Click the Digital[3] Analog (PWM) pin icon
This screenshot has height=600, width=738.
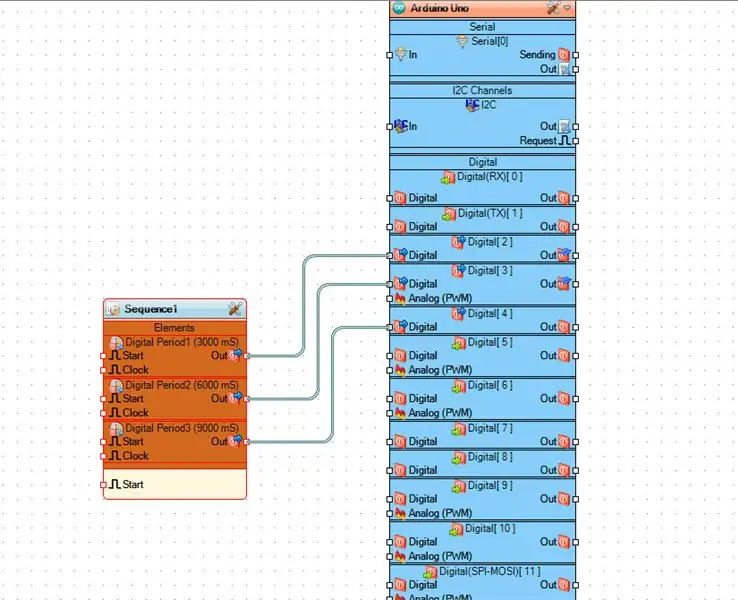click(x=400, y=298)
